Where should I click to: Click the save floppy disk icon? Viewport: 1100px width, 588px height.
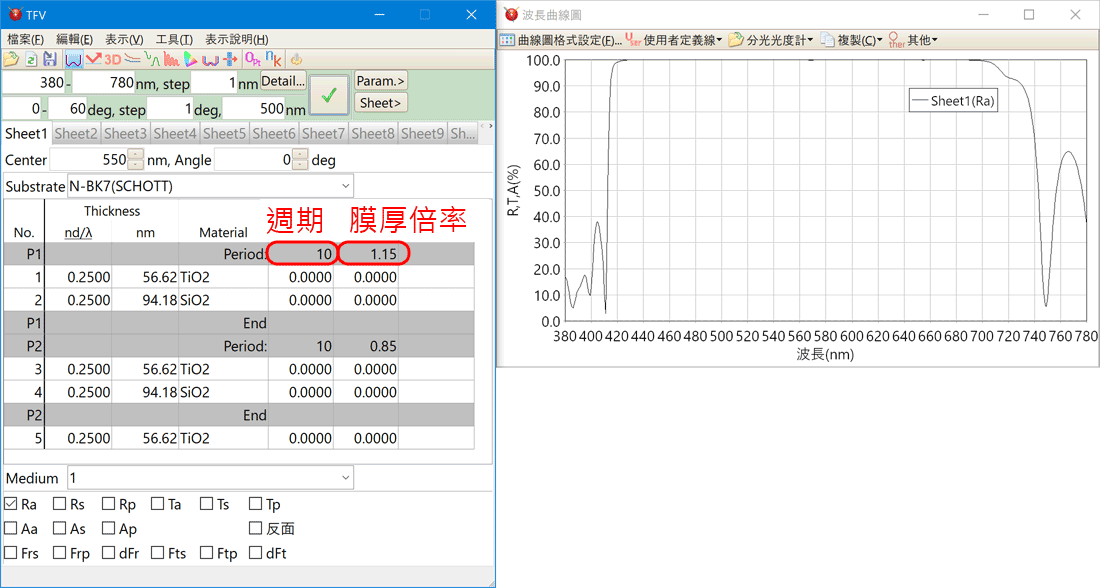tap(49, 59)
